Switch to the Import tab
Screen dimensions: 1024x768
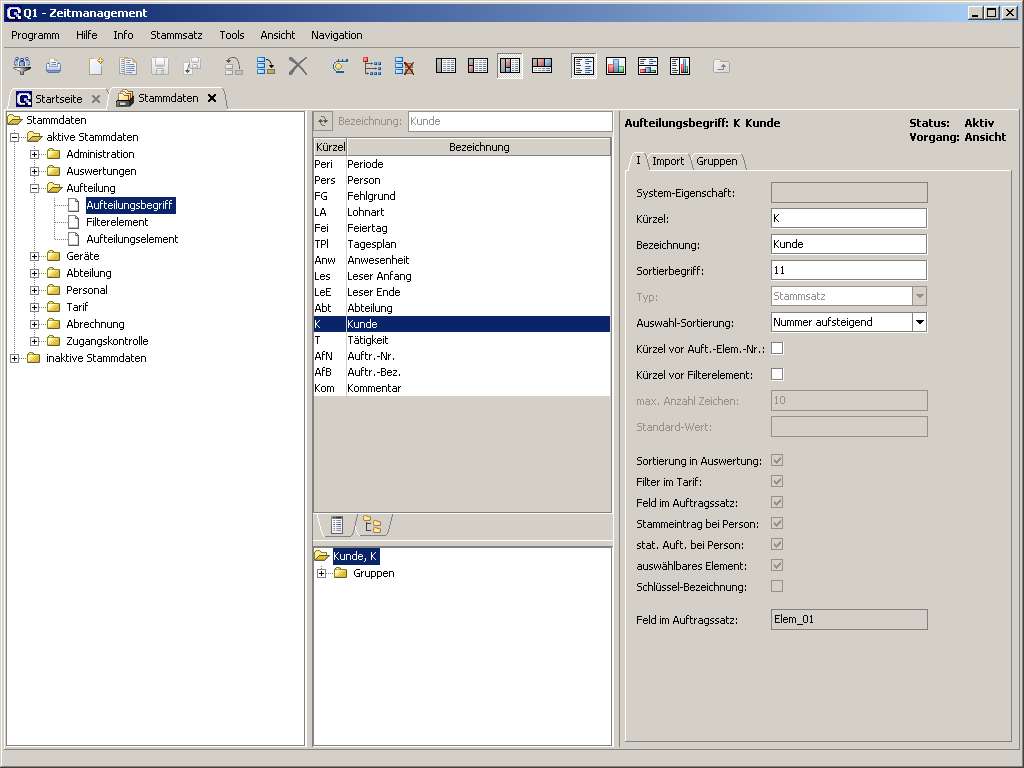click(668, 161)
